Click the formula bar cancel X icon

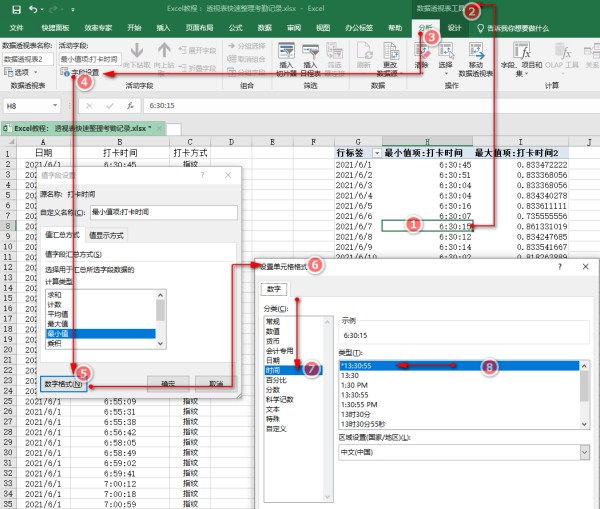click(x=89, y=106)
